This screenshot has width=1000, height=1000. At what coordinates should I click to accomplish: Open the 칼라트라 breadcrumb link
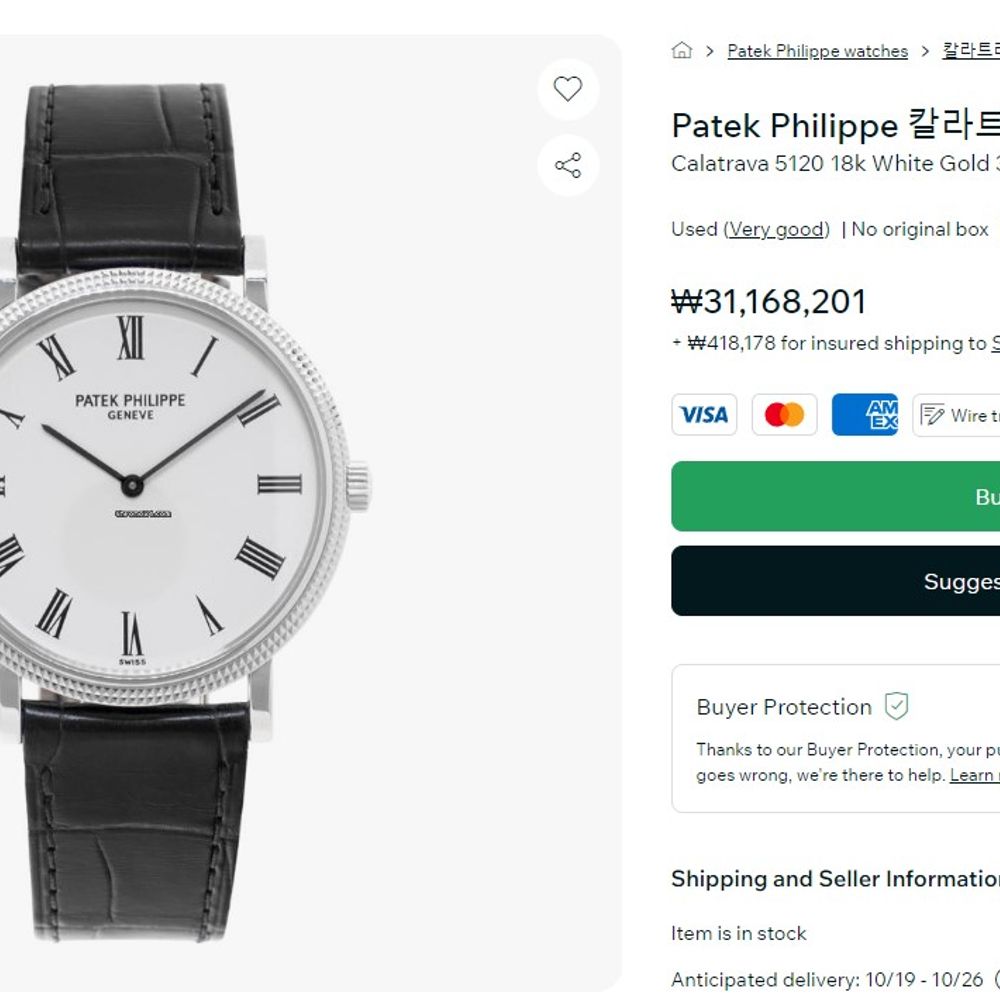[x=971, y=51]
